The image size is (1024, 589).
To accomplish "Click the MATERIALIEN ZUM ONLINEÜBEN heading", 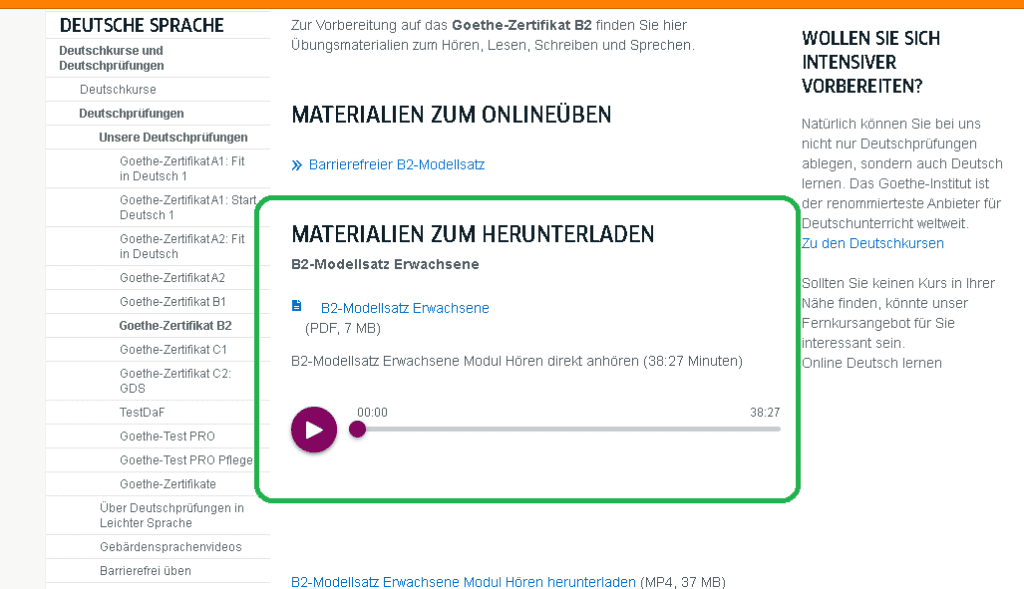I will tap(451, 114).
